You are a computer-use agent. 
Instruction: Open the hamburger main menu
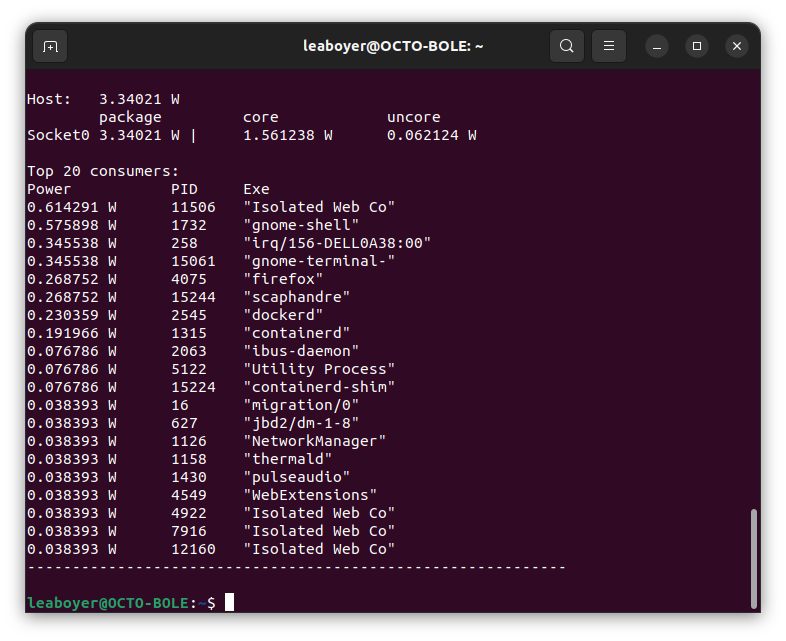[609, 46]
